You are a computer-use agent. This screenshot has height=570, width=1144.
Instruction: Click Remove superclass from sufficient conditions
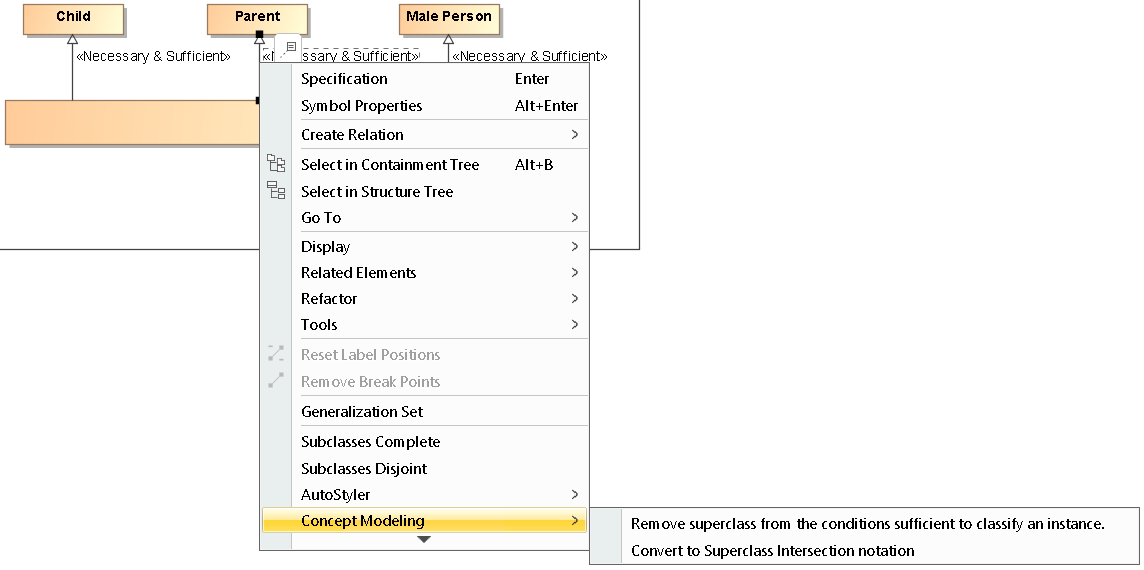click(x=867, y=524)
